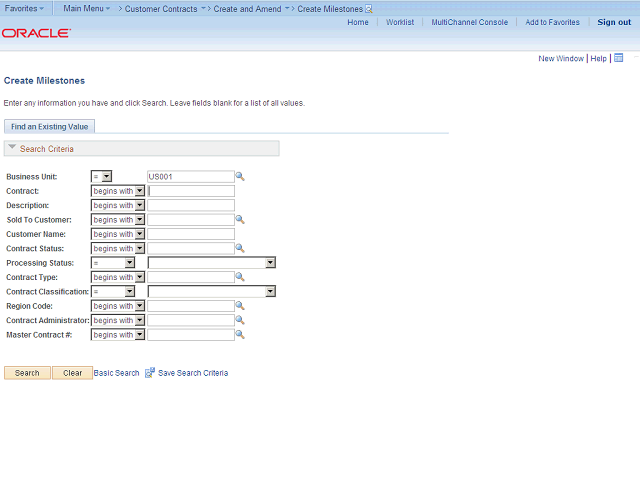Go to Home link

tap(358, 22)
